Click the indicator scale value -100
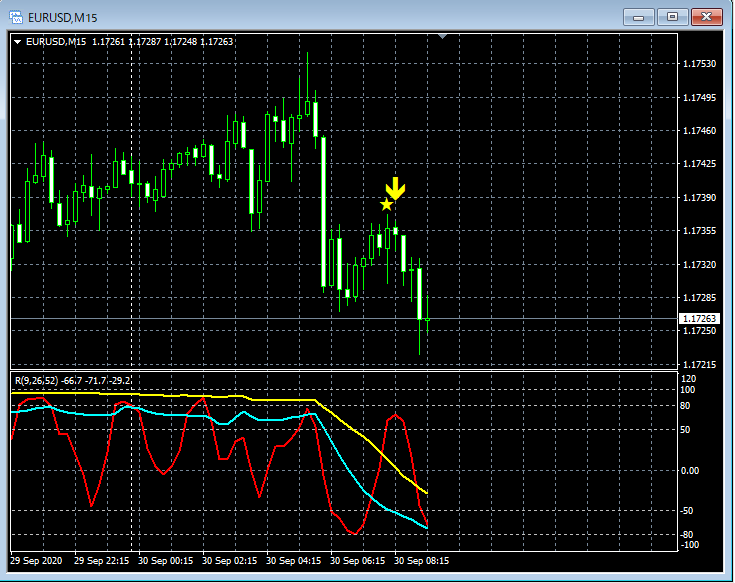Image resolution: width=735 pixels, height=583 pixels. [x=689, y=545]
